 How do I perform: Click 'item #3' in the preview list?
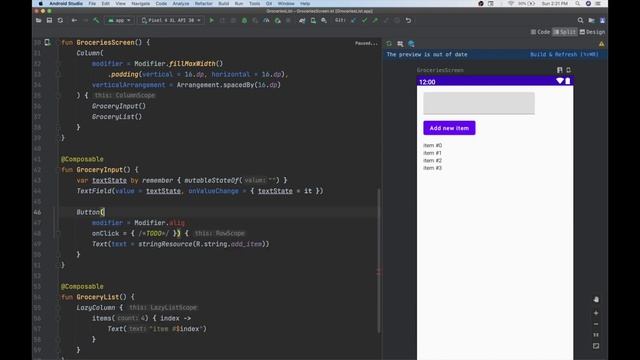[x=433, y=168]
